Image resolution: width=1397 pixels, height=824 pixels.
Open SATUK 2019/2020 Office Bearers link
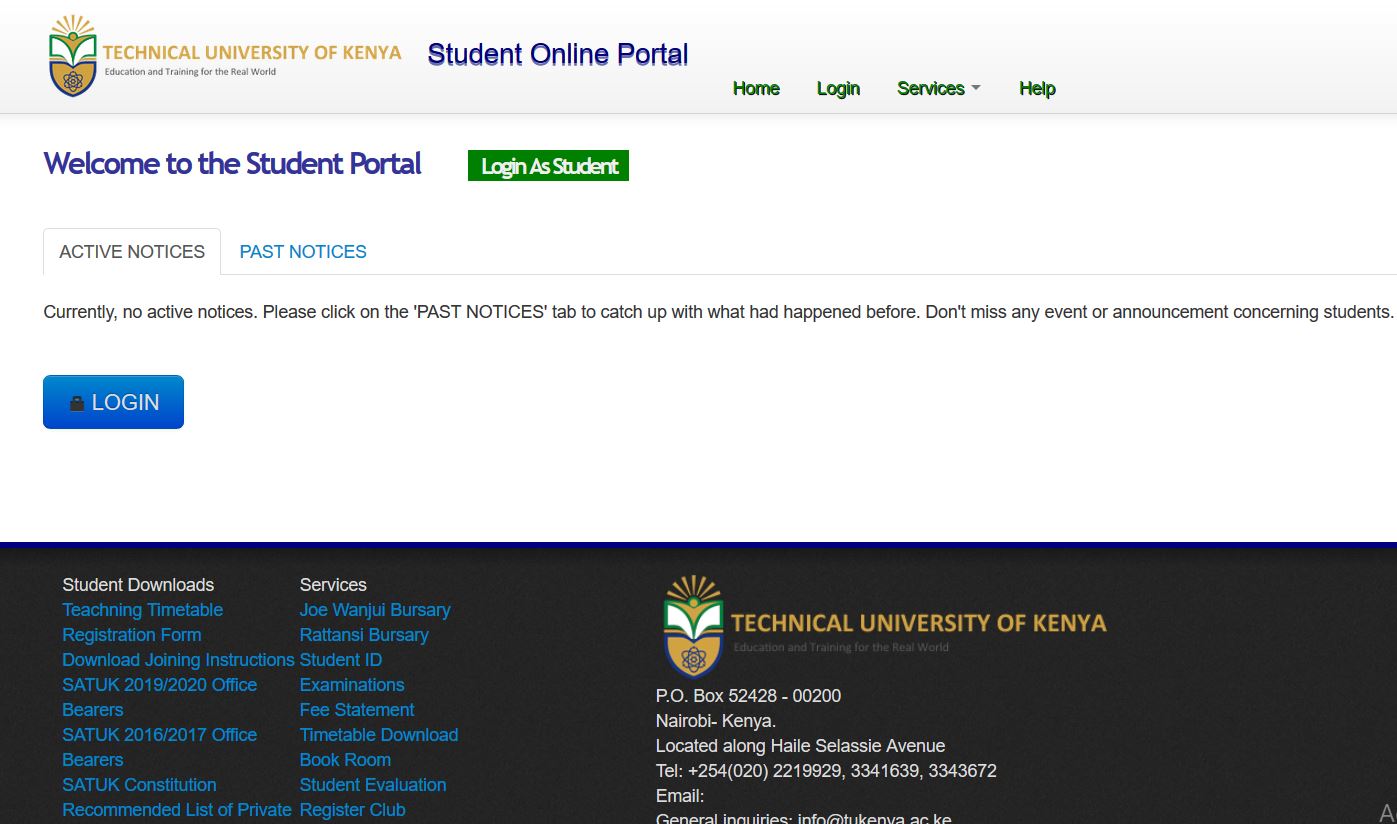(x=160, y=697)
